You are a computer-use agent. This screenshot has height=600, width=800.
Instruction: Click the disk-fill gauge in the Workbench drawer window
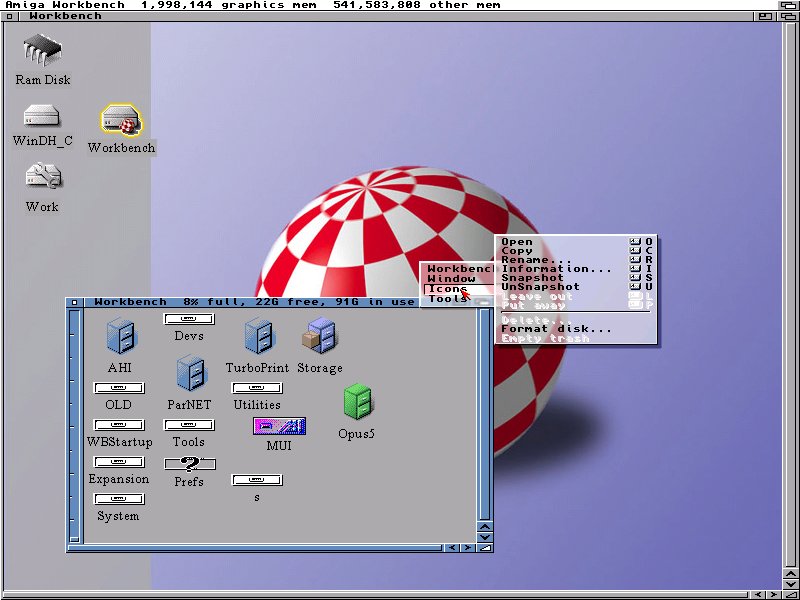[x=75, y=426]
